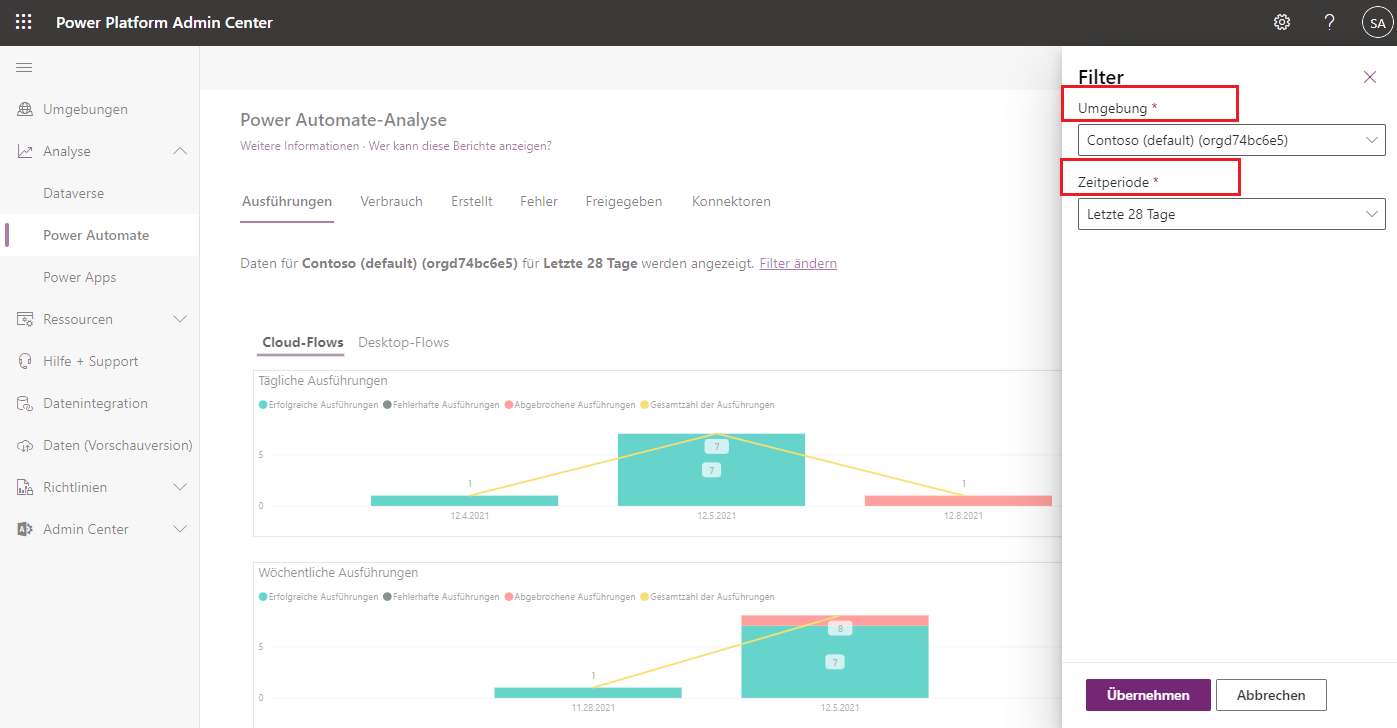Image resolution: width=1397 pixels, height=728 pixels.
Task: Switch to the Freigegeben tab
Action: [624, 201]
